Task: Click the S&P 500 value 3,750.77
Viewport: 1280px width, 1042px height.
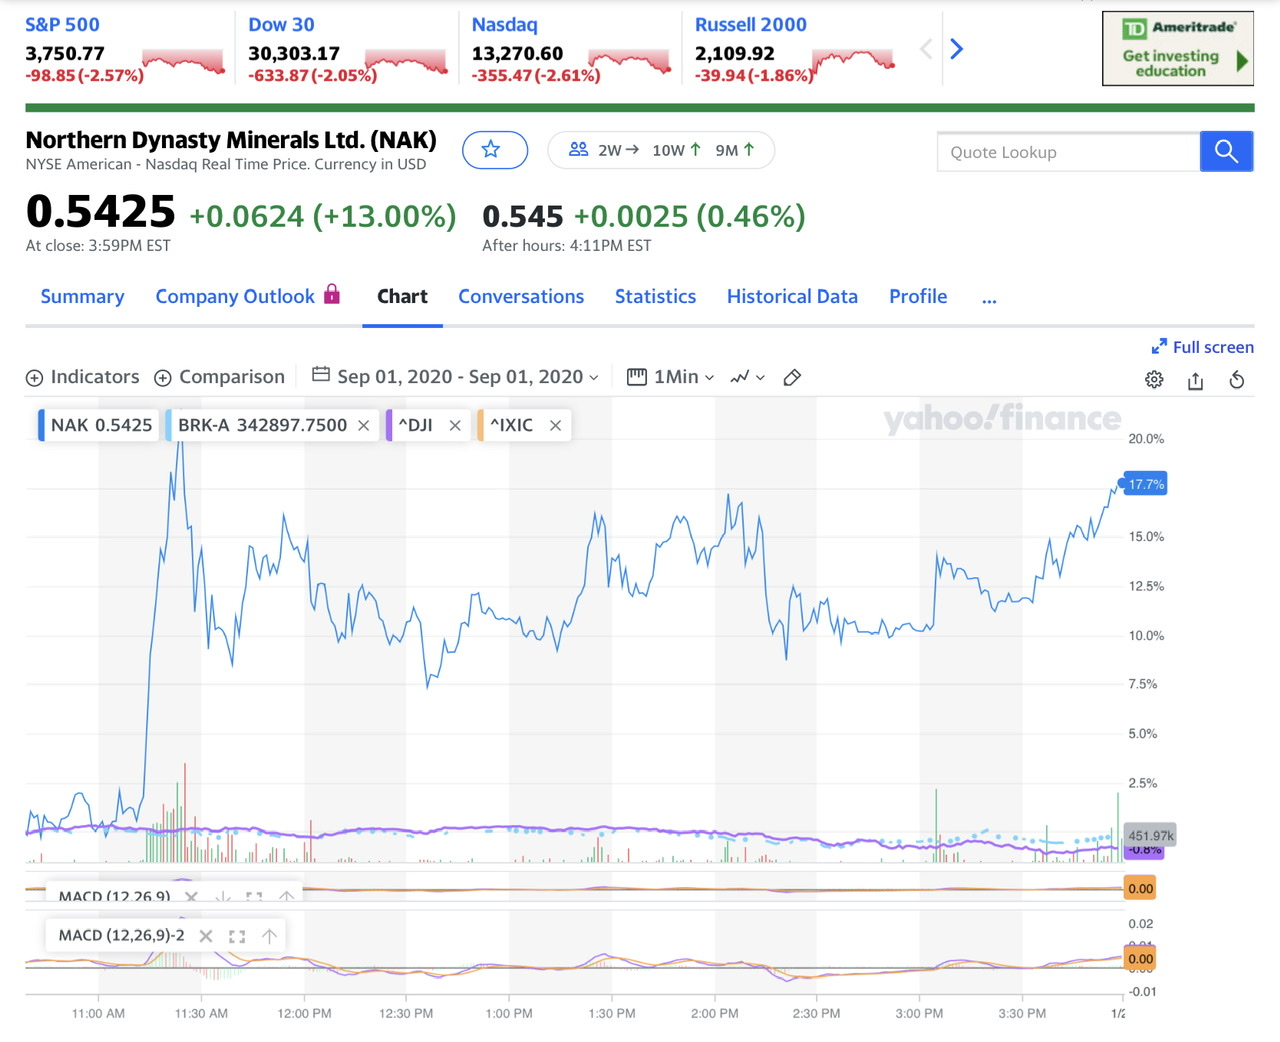Action: 65,54
